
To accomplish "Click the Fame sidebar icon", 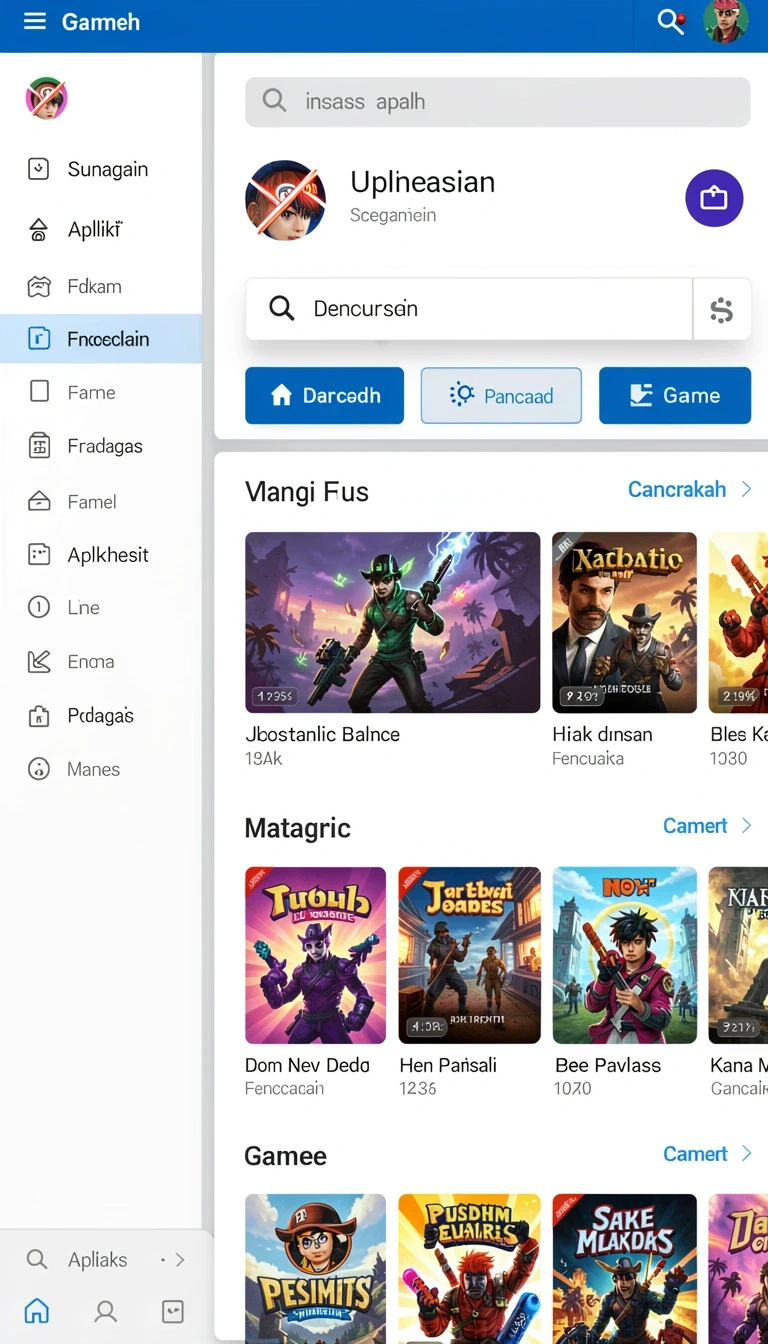I will (39, 392).
